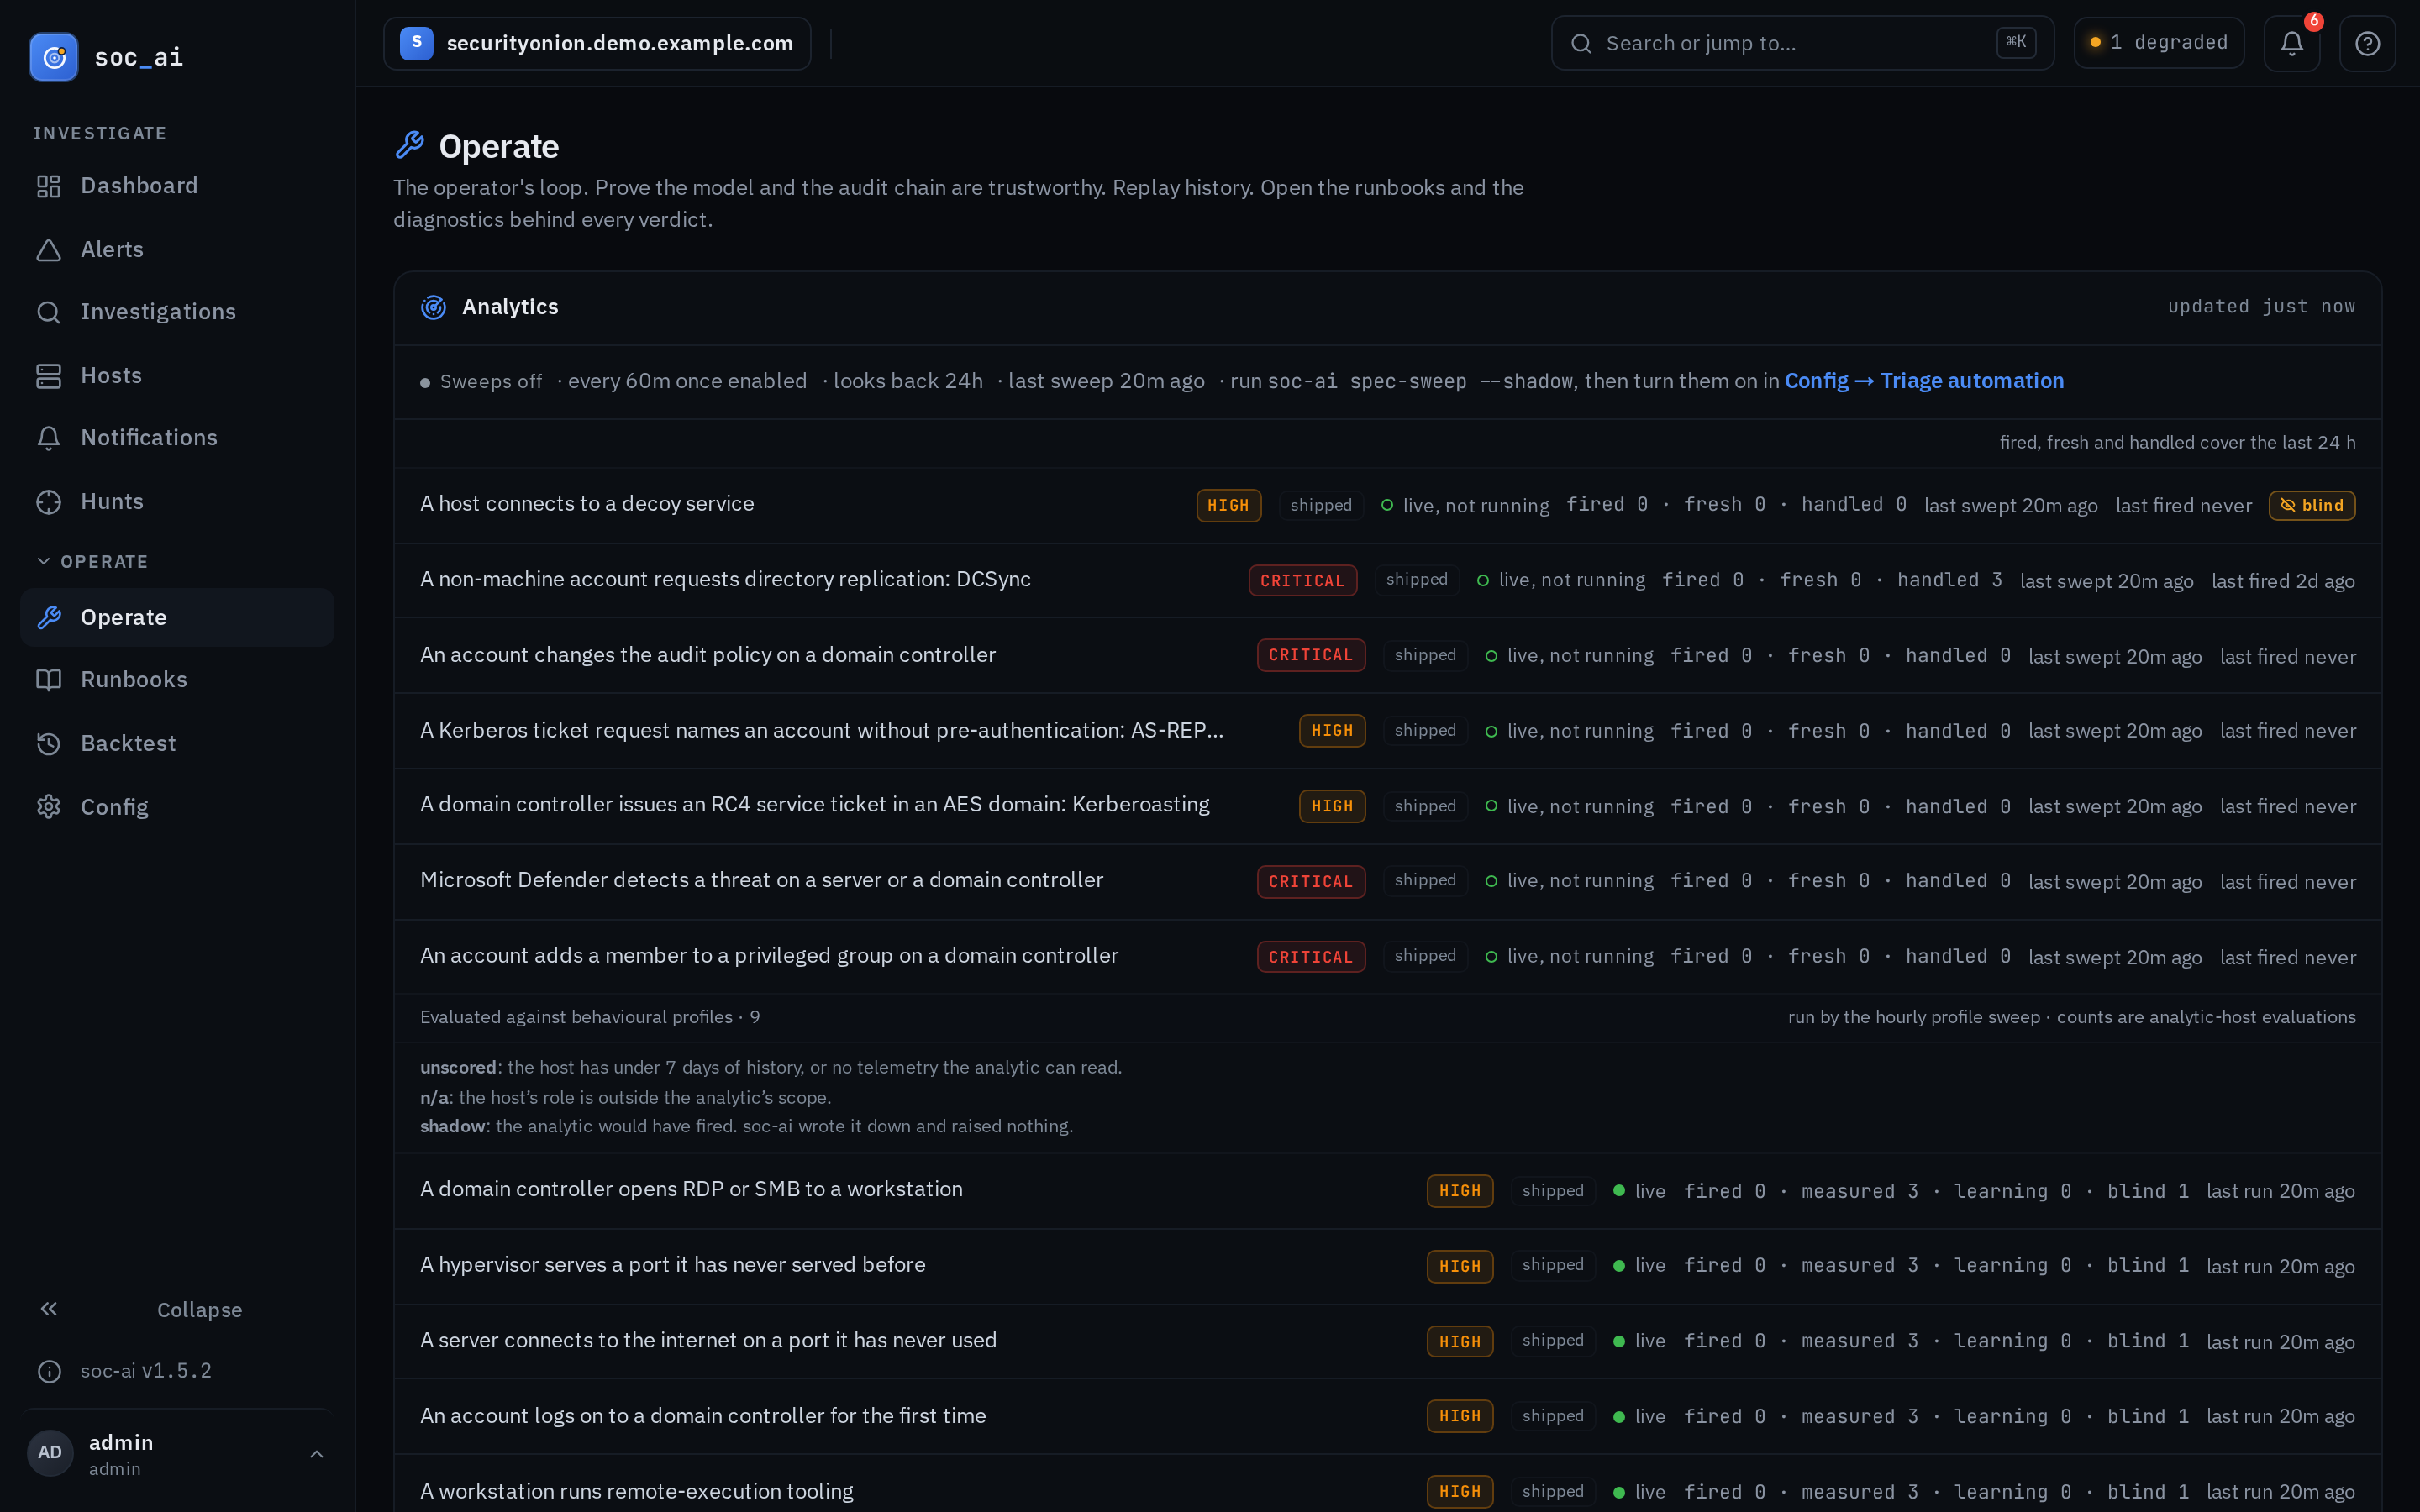
Task: Click the soc_ai logo icon
Action: [54, 57]
